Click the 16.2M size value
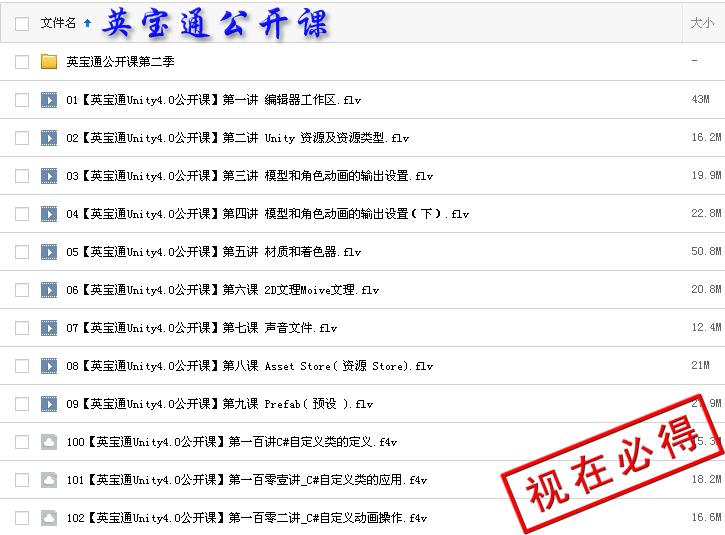The image size is (725, 535). tap(707, 137)
